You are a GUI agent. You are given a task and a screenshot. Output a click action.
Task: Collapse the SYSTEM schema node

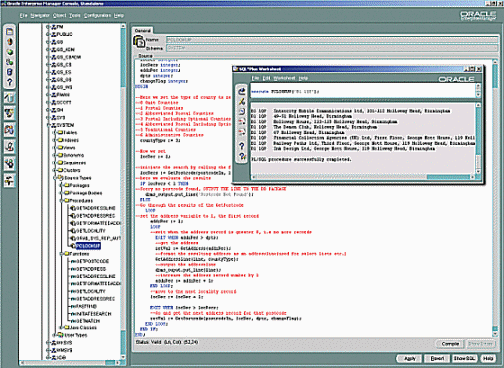[x=48, y=125]
